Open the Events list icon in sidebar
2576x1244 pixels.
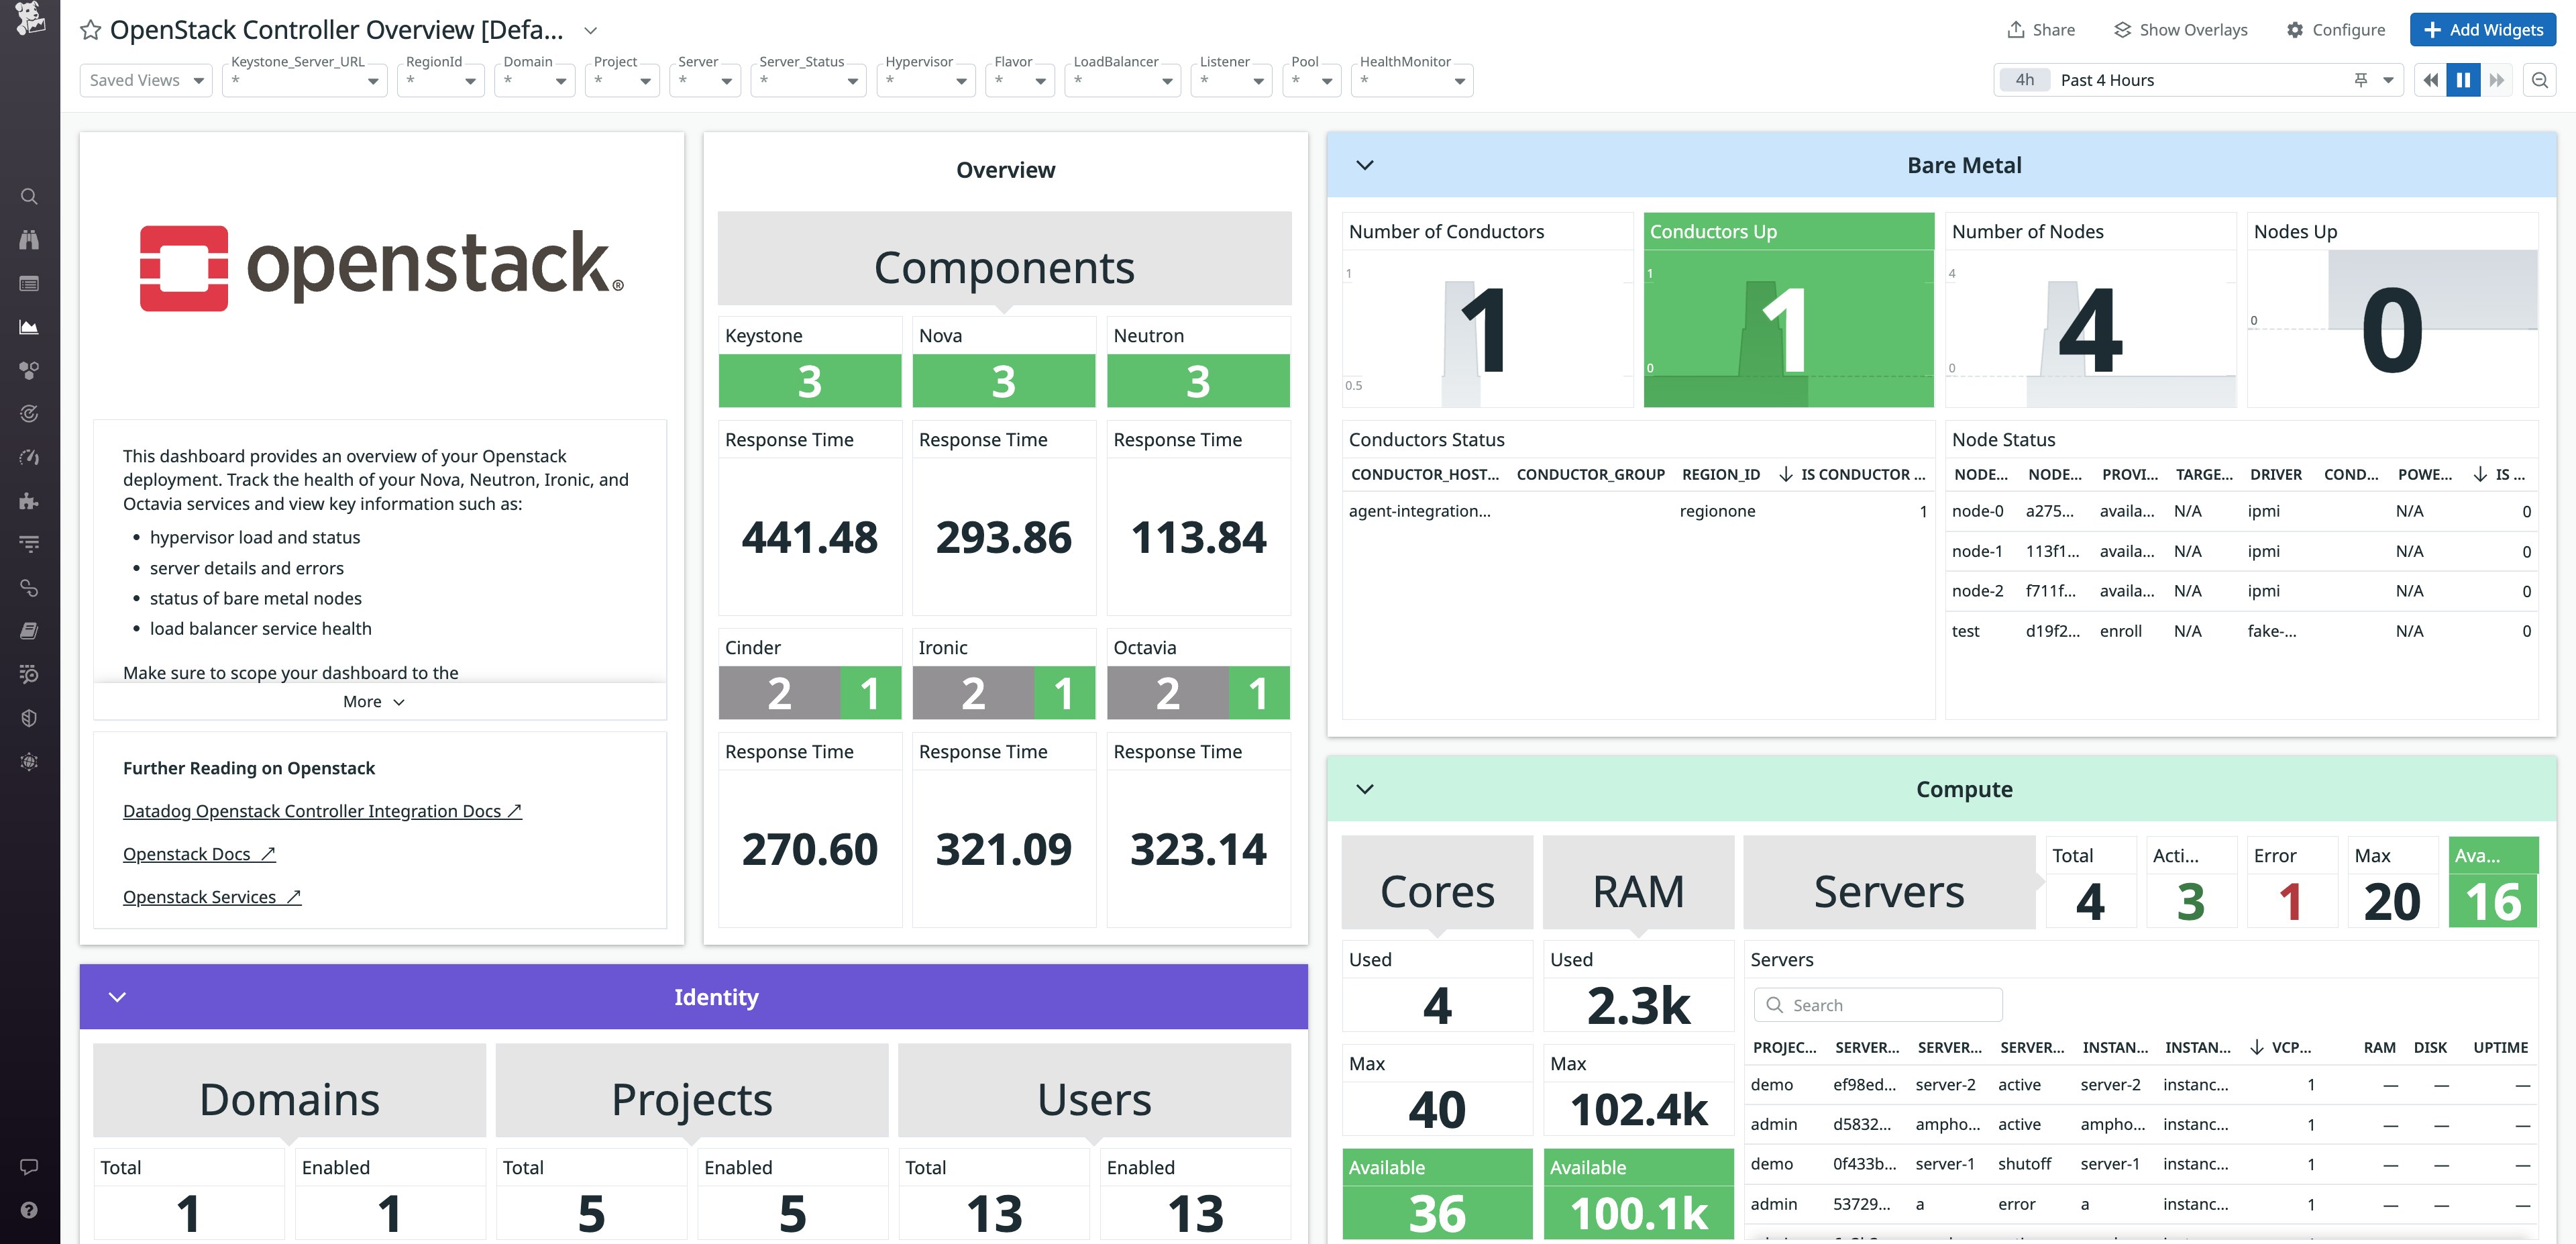[x=29, y=283]
